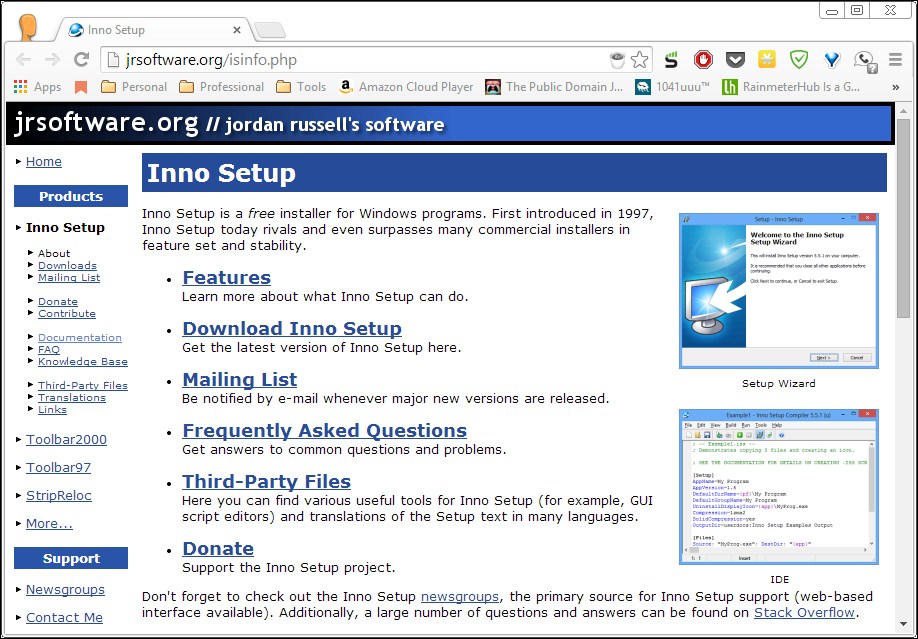Go to Toolbar2000 in the sidebar
This screenshot has width=918, height=639.
(x=66, y=440)
